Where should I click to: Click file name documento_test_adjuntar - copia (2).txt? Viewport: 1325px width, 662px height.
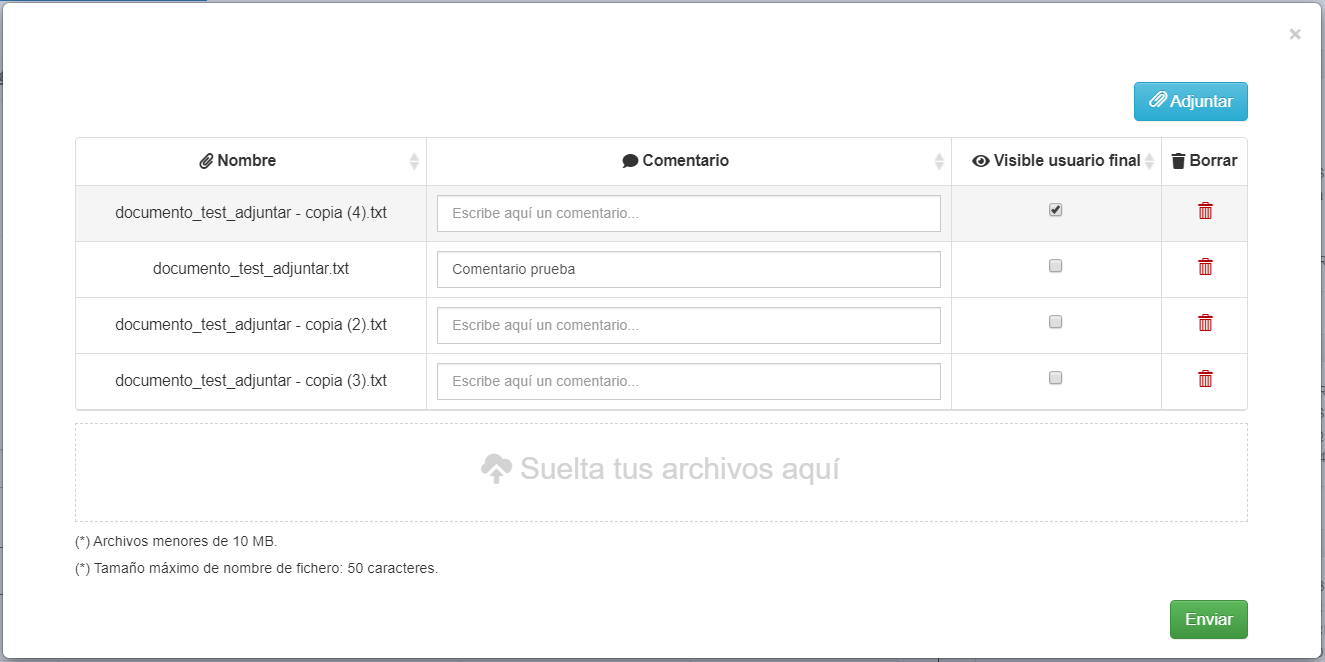coord(251,325)
